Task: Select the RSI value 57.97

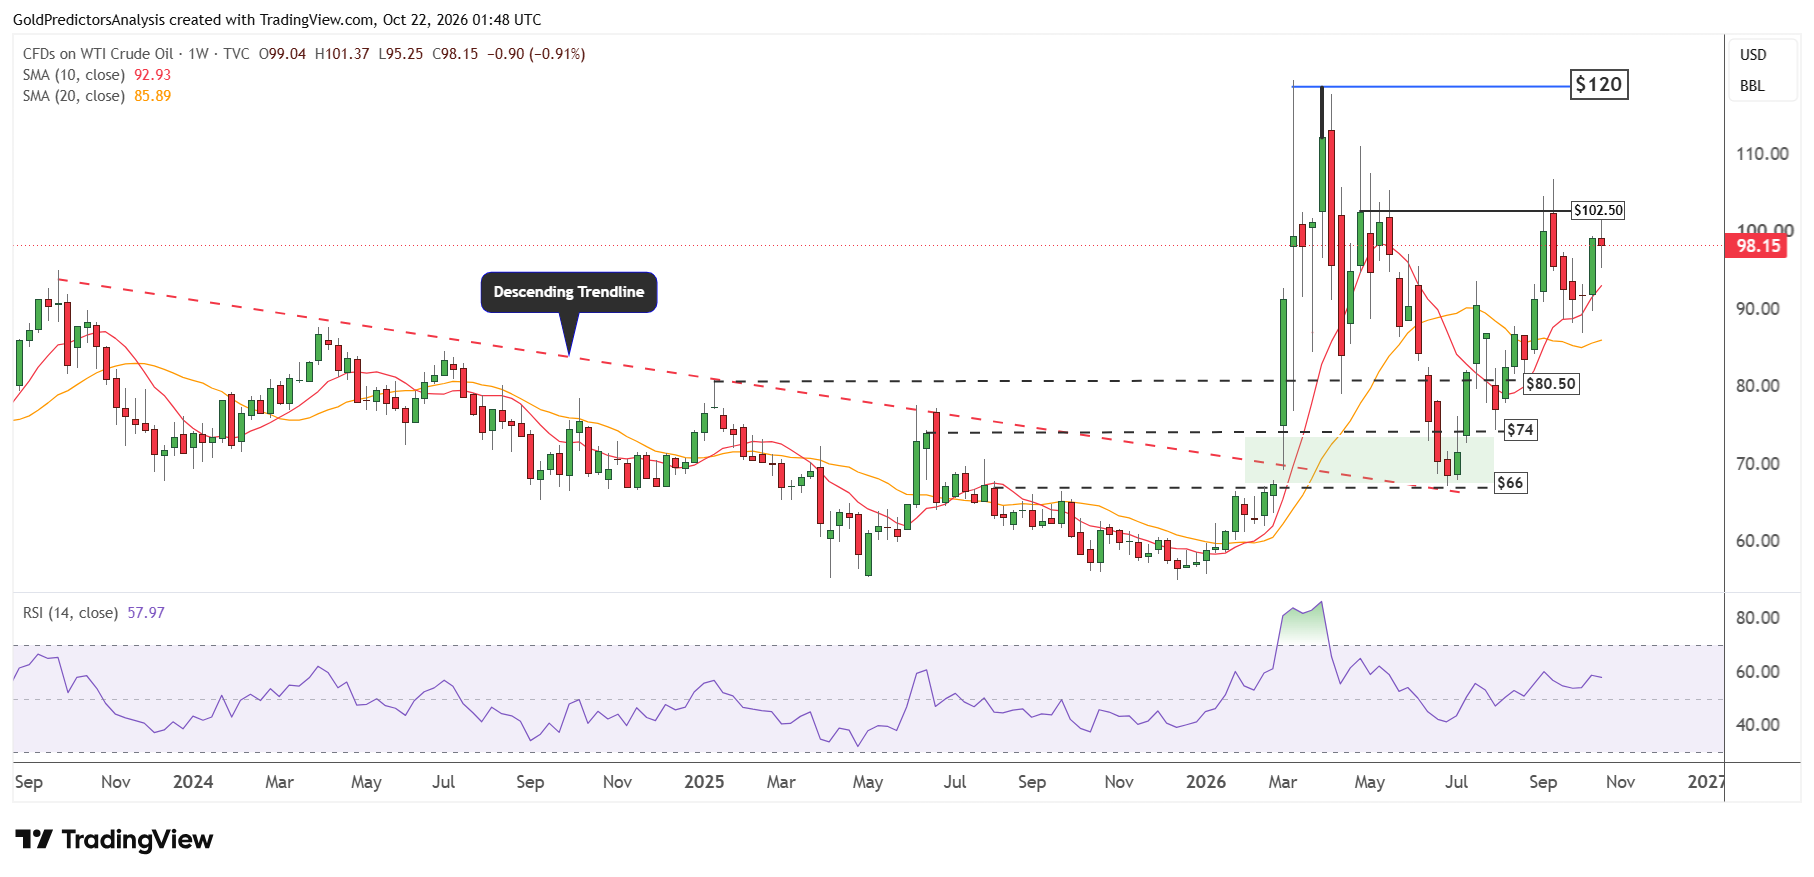Action: coord(146,613)
